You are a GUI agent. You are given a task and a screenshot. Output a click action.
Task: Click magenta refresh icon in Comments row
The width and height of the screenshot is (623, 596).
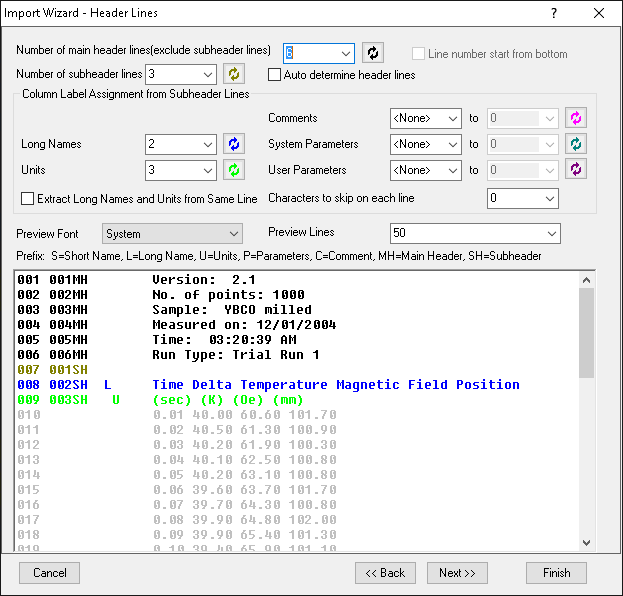point(576,118)
